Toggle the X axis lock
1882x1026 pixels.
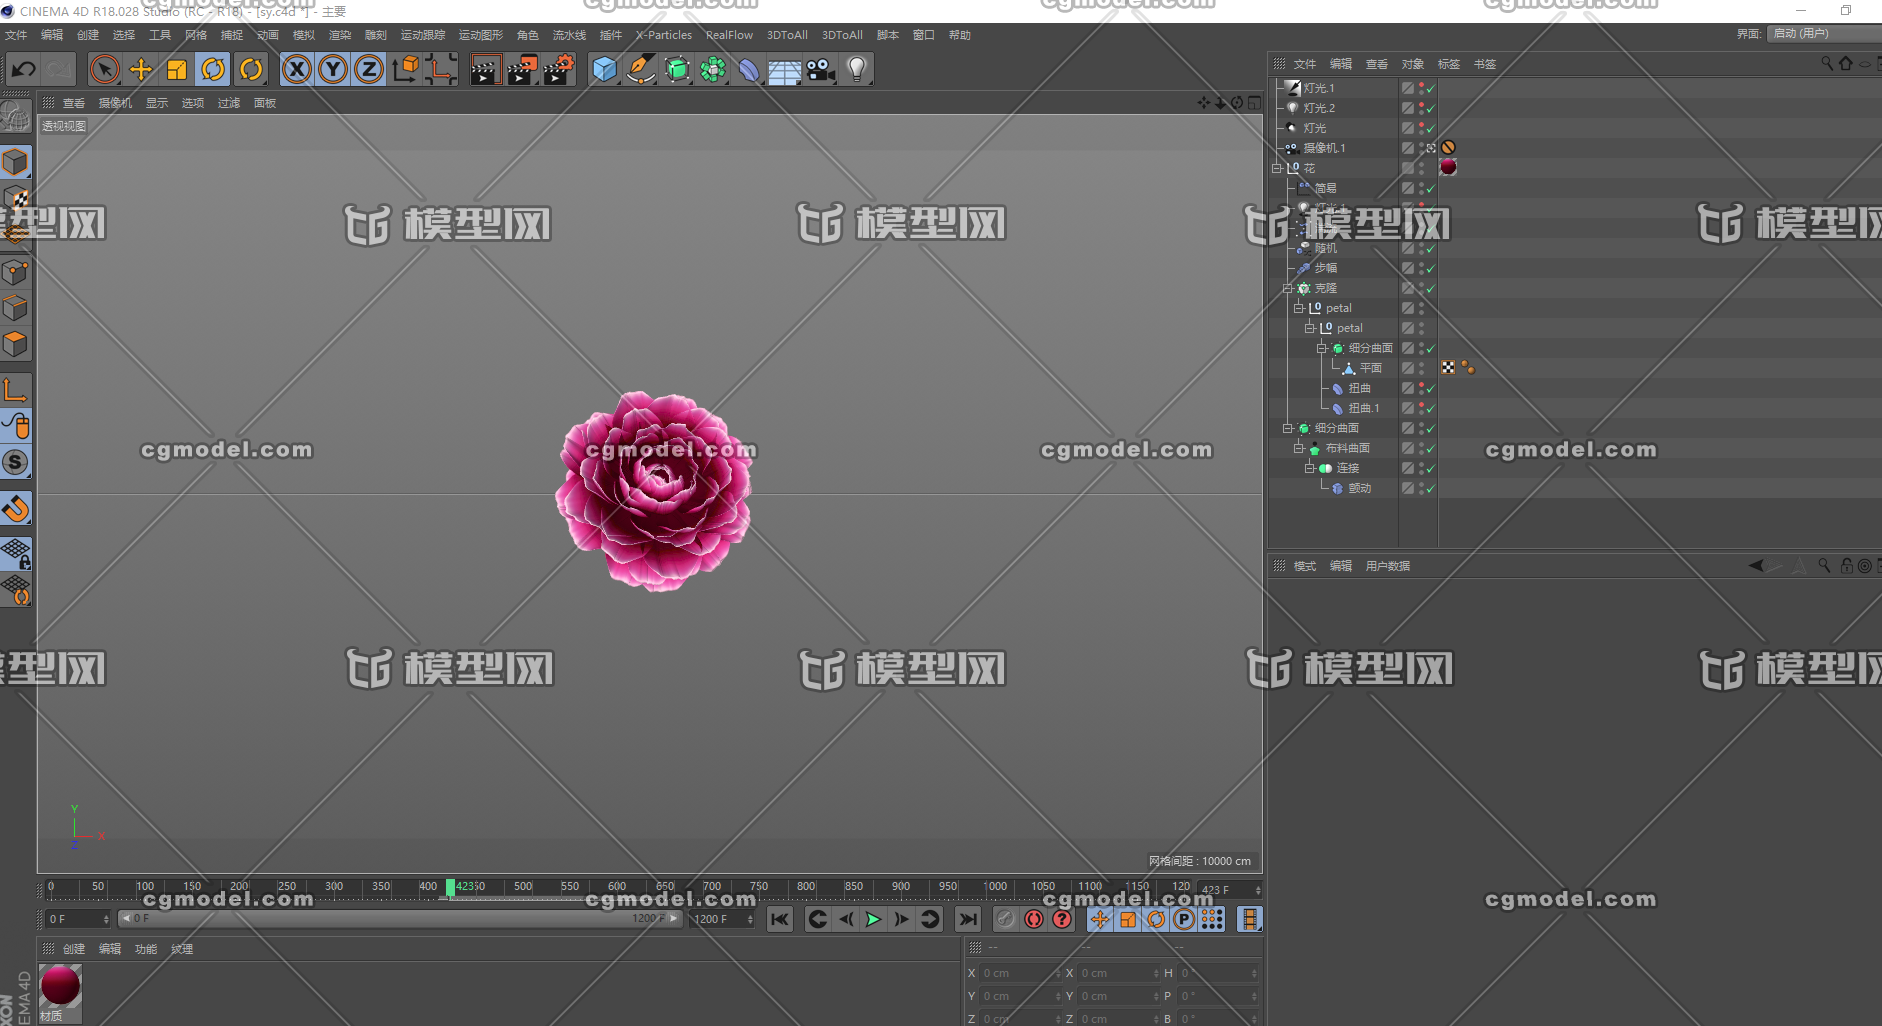297,69
